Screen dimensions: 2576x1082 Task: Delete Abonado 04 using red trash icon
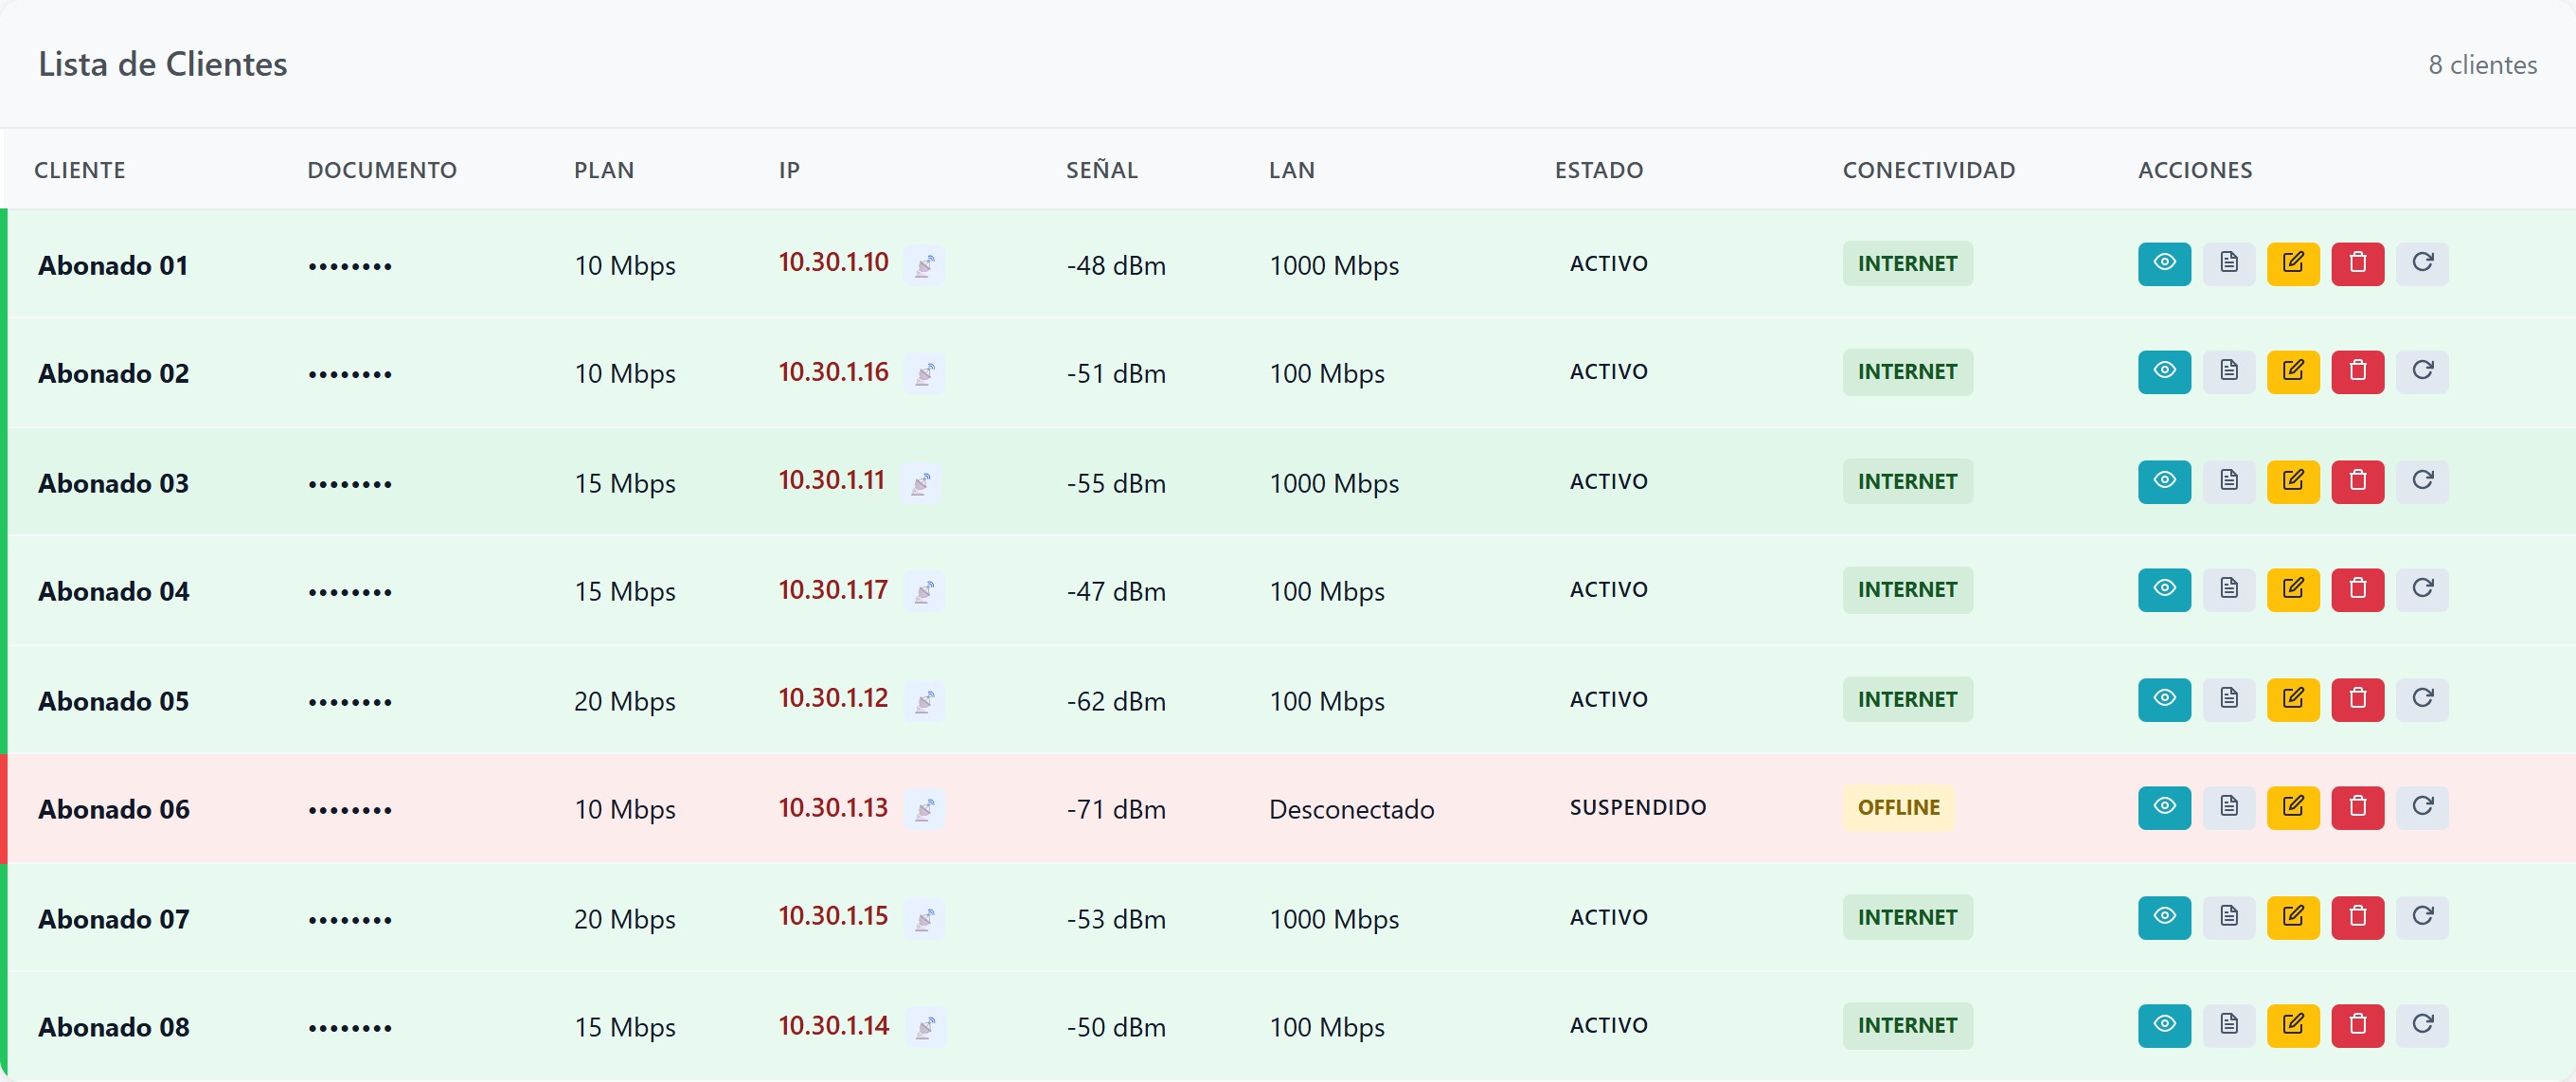pos(2358,590)
